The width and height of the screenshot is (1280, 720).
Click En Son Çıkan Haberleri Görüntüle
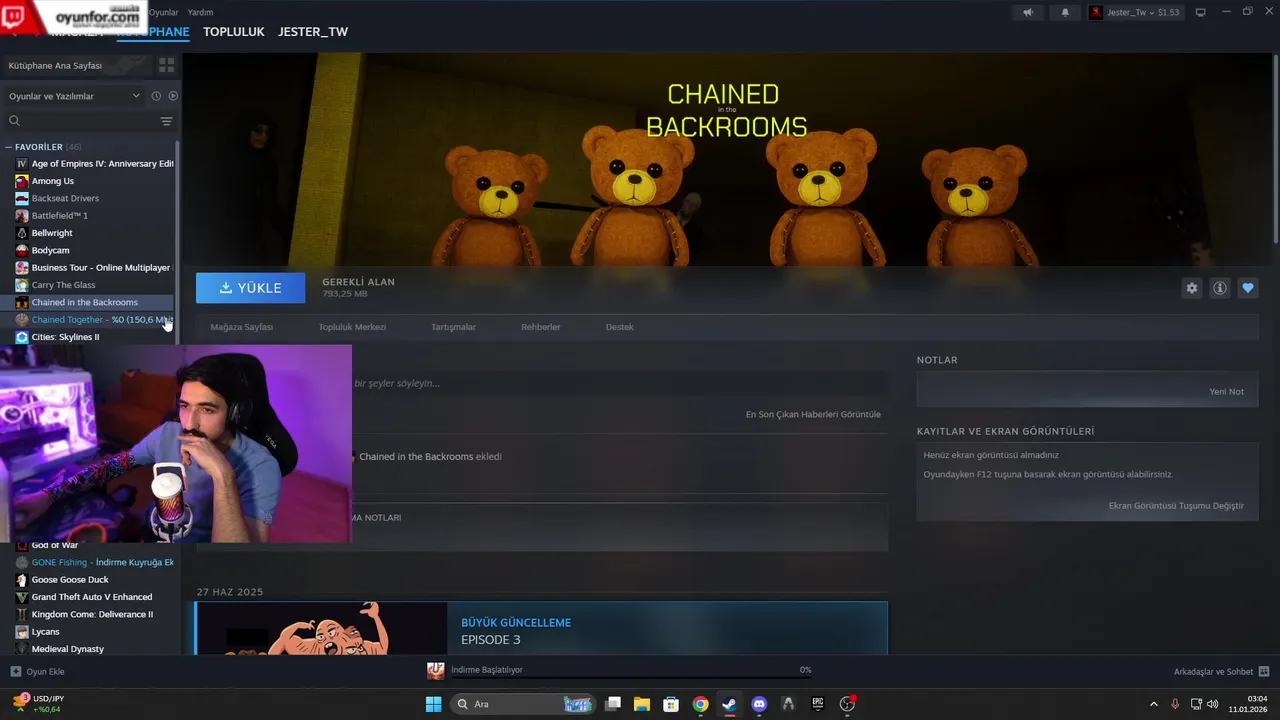(x=813, y=414)
